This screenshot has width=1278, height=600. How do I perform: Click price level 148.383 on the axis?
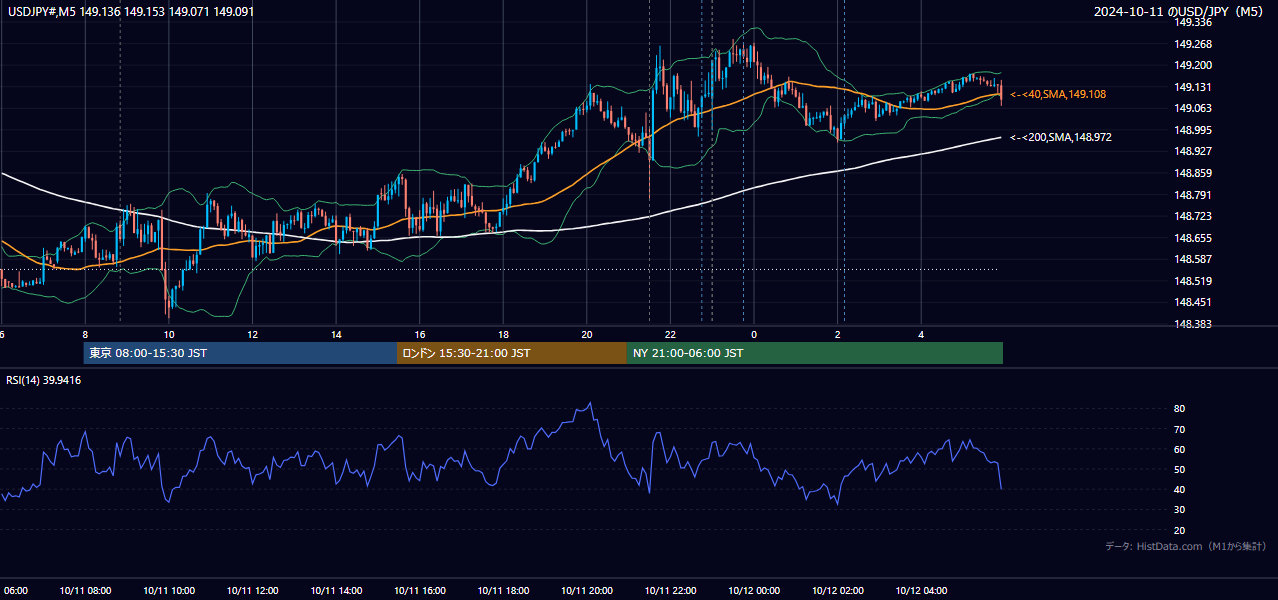1193,324
